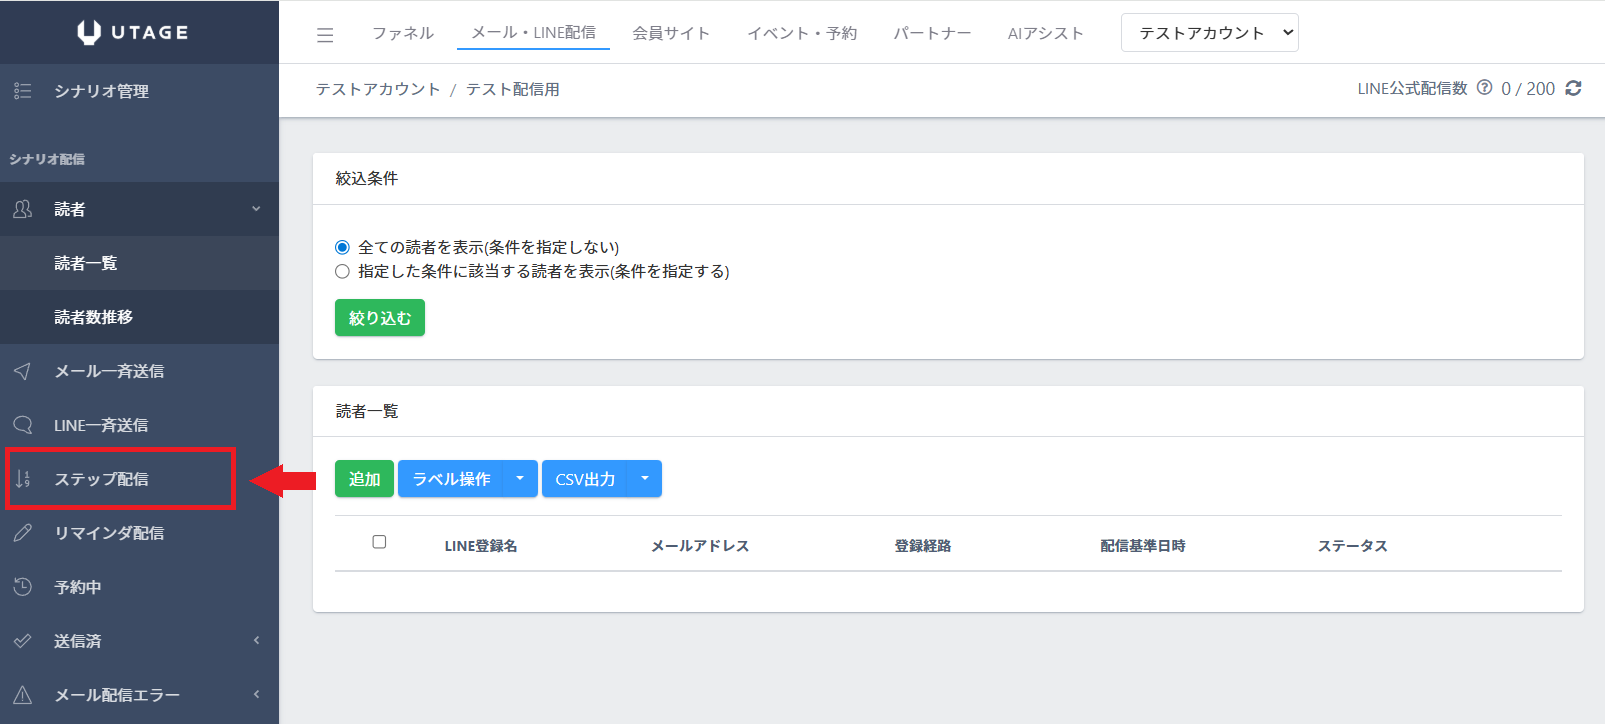Select 全ての読者を表示 radio option

coord(342,247)
